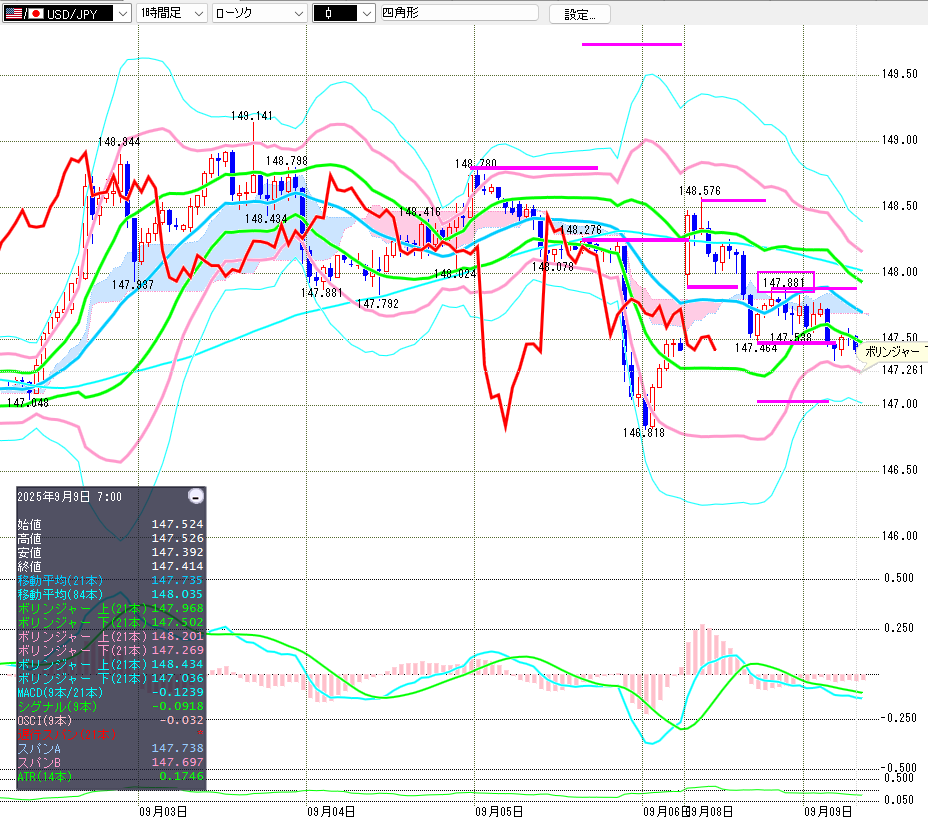
Task: Open the 1時間足 timeframe dropdown
Action: (x=172, y=14)
